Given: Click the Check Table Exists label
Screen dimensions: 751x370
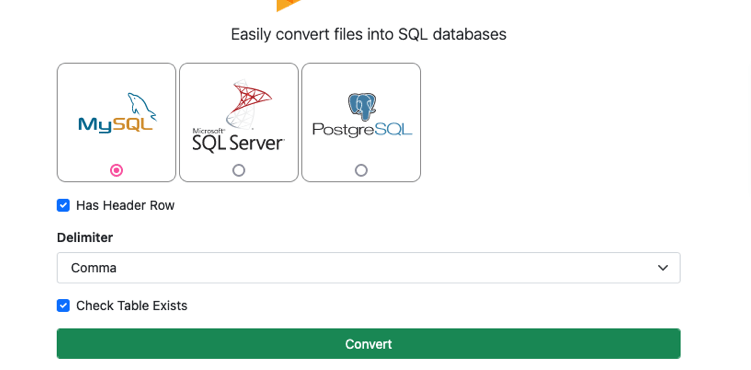Looking at the screenshot, I should click(132, 305).
